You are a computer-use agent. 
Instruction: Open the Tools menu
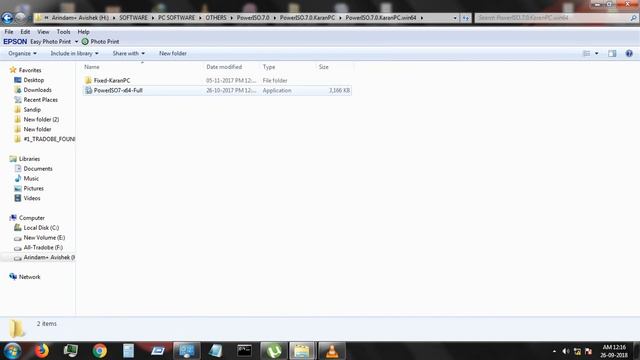pyautogui.click(x=63, y=32)
